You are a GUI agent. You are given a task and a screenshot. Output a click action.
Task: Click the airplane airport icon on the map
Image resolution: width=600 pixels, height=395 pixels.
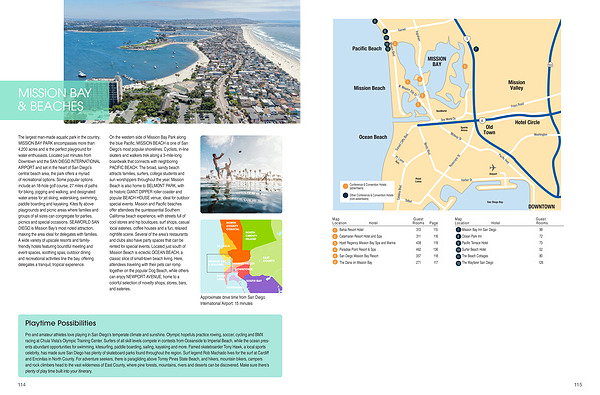[x=492, y=168]
